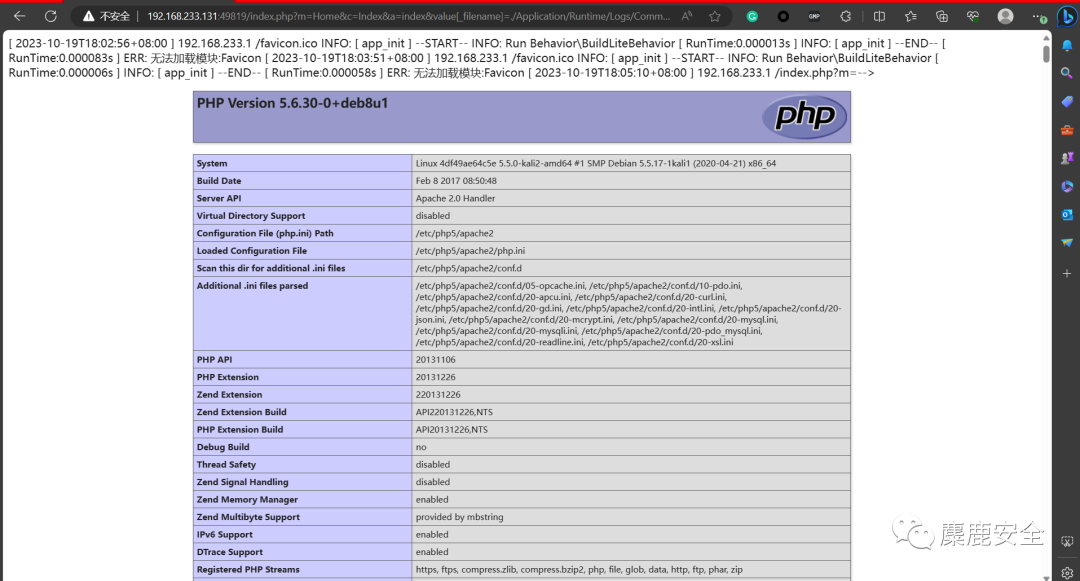Open sidebar Microsoft 365 icon

1067,186
